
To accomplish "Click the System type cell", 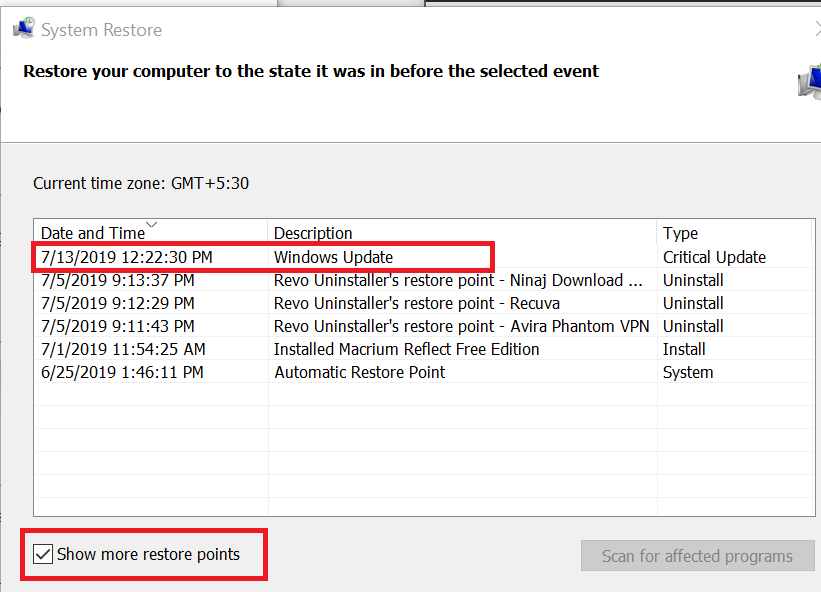I will [x=688, y=372].
